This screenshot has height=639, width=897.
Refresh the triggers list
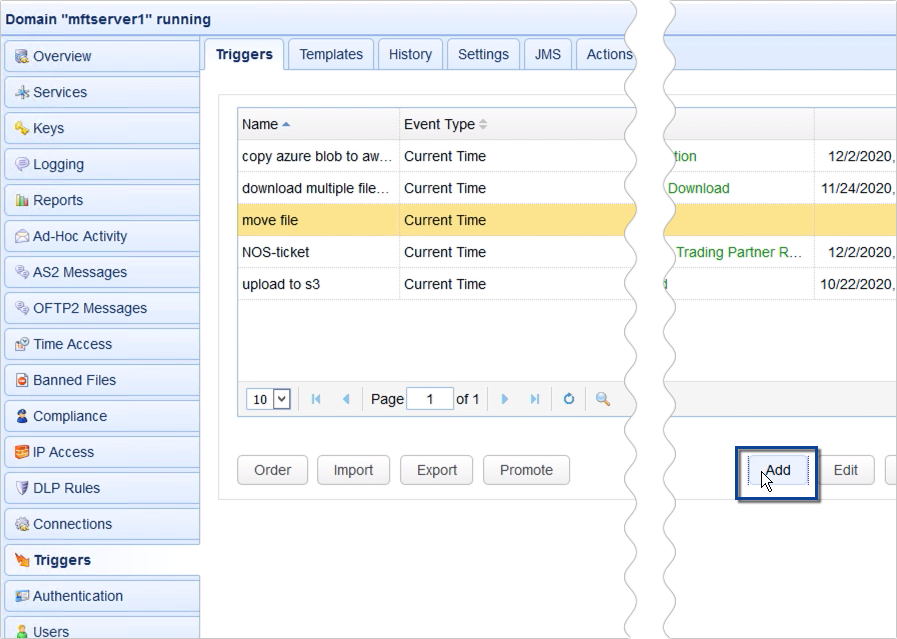coord(568,398)
